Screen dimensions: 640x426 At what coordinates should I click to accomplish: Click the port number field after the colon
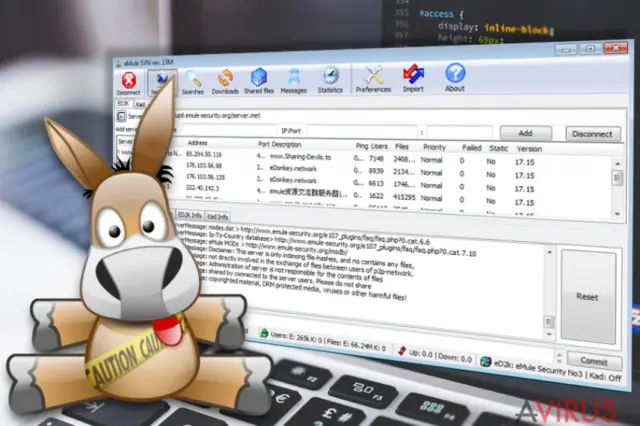460,133
